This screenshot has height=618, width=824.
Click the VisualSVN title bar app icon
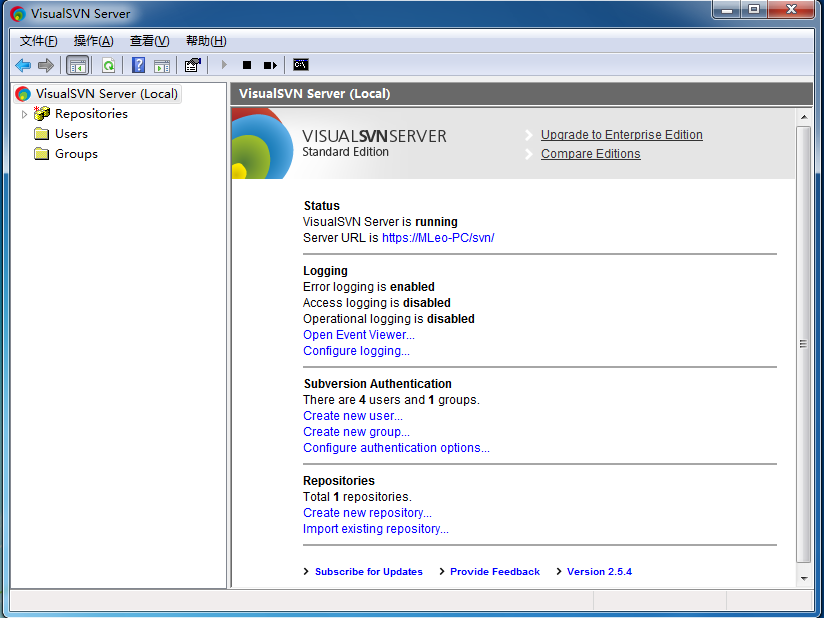(18, 14)
